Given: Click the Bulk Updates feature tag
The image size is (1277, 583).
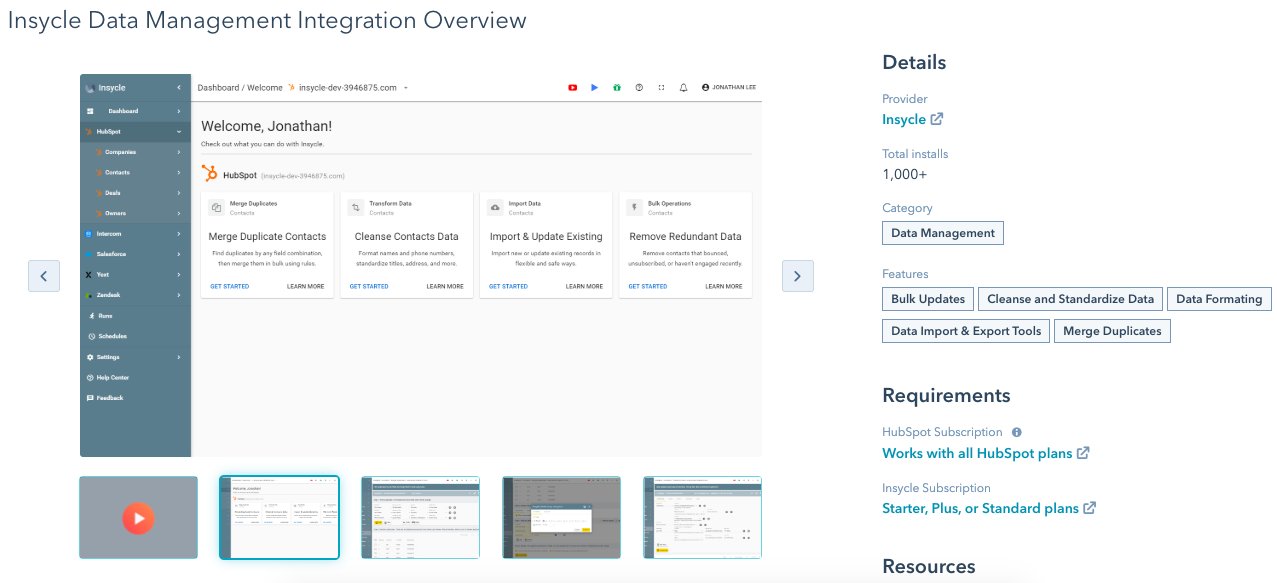Looking at the screenshot, I should [928, 299].
